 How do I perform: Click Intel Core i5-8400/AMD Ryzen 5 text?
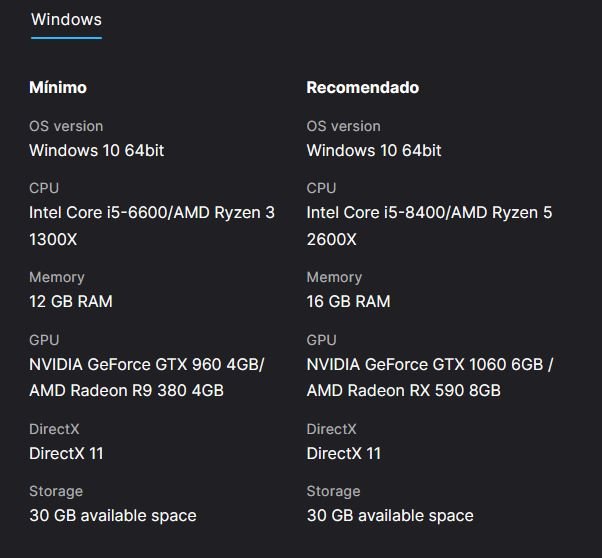click(429, 213)
